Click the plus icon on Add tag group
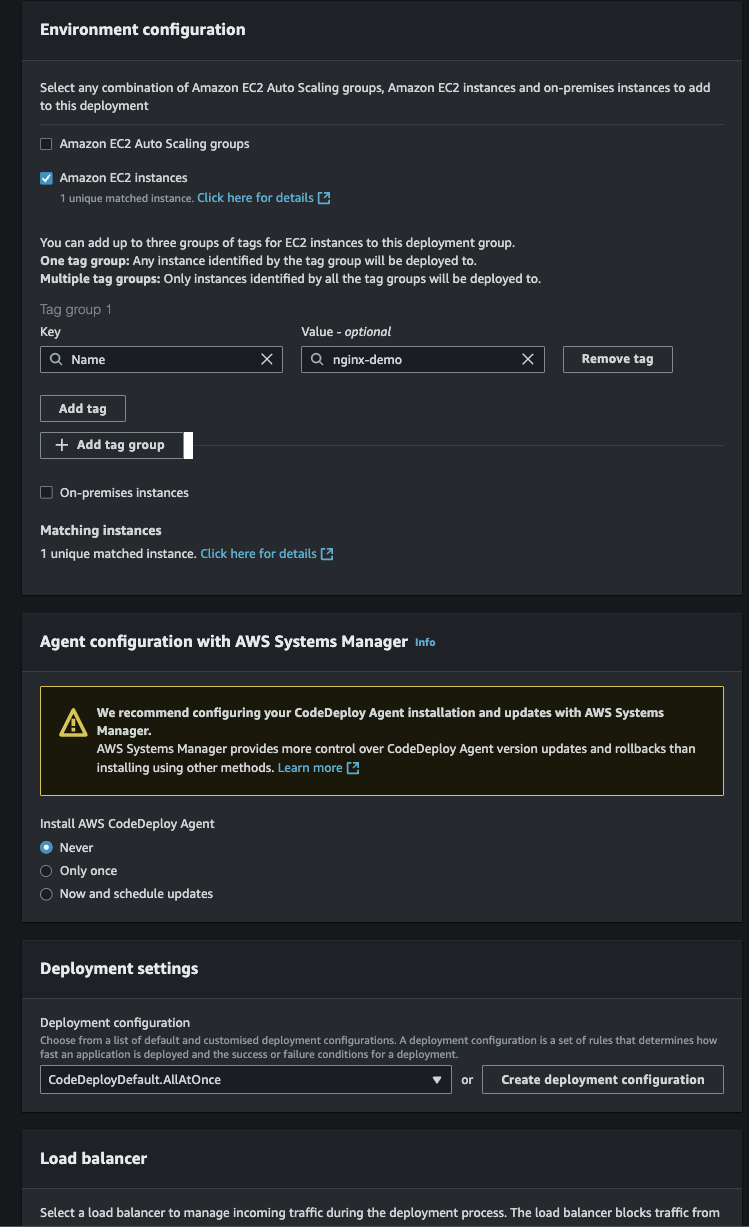 coord(62,445)
